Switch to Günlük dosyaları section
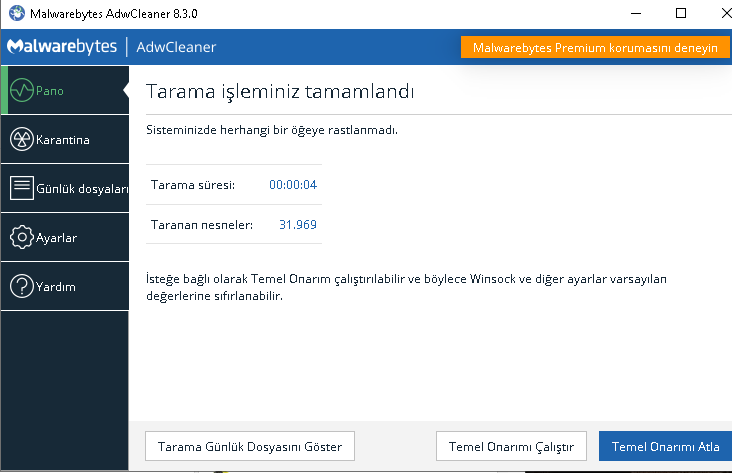732x473 pixels. pyautogui.click(x=65, y=188)
